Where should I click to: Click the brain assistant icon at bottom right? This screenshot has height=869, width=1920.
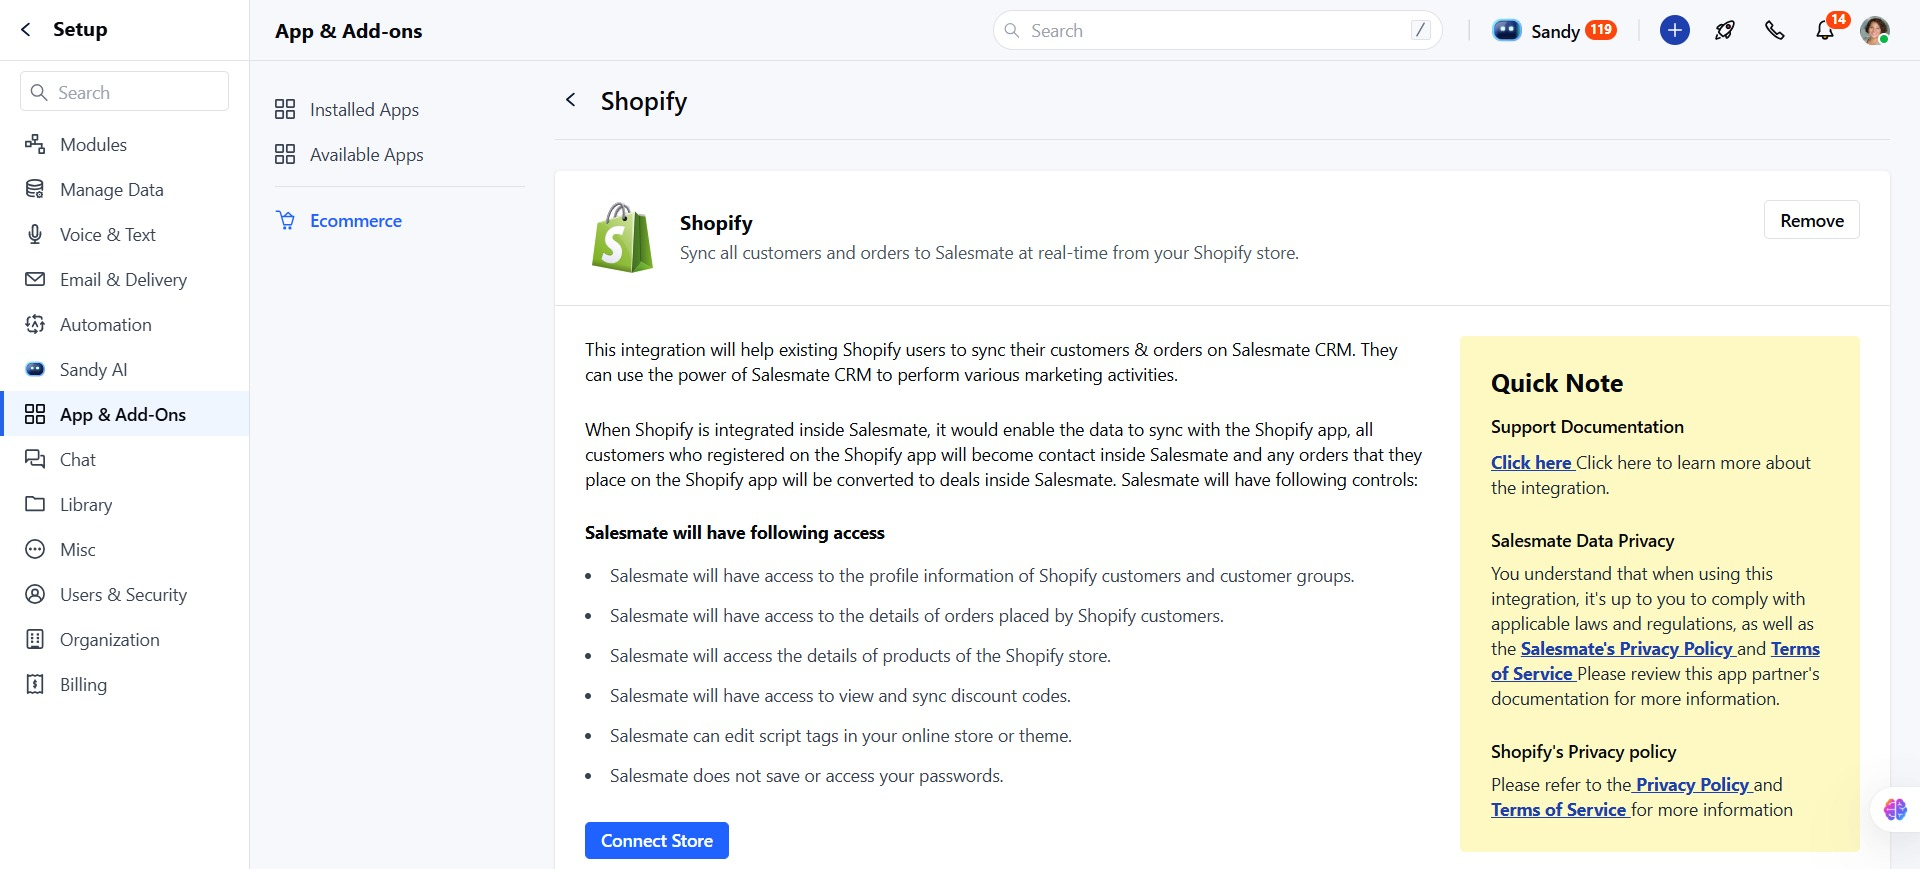[x=1894, y=809]
